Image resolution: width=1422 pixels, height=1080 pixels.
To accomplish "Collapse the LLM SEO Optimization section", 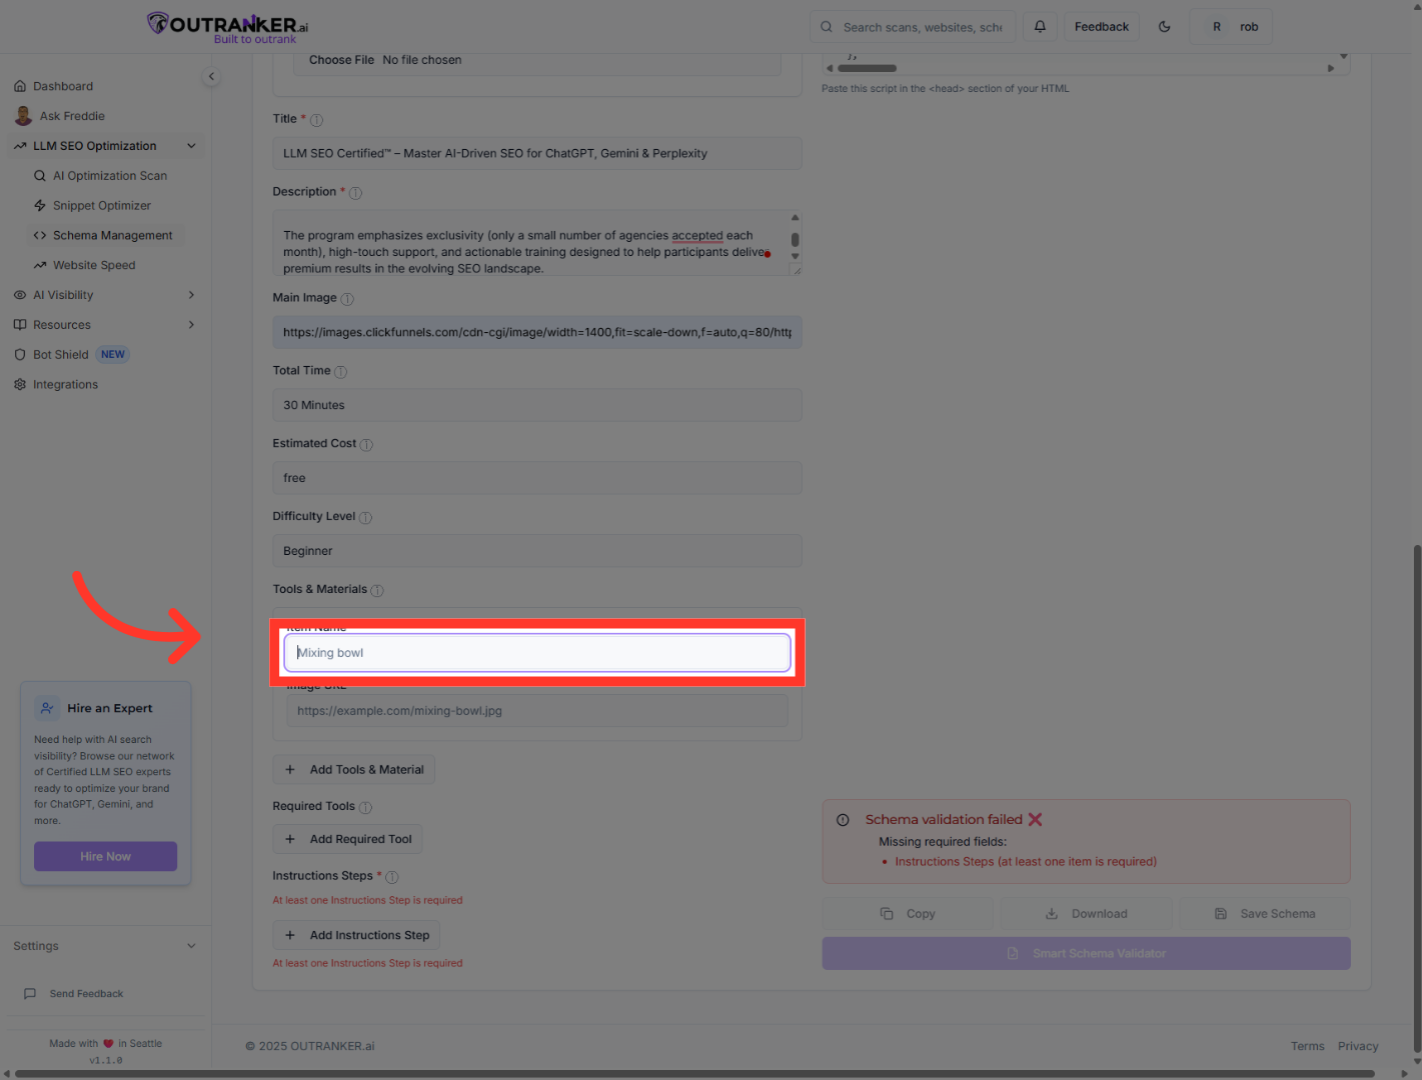I will 191,146.
